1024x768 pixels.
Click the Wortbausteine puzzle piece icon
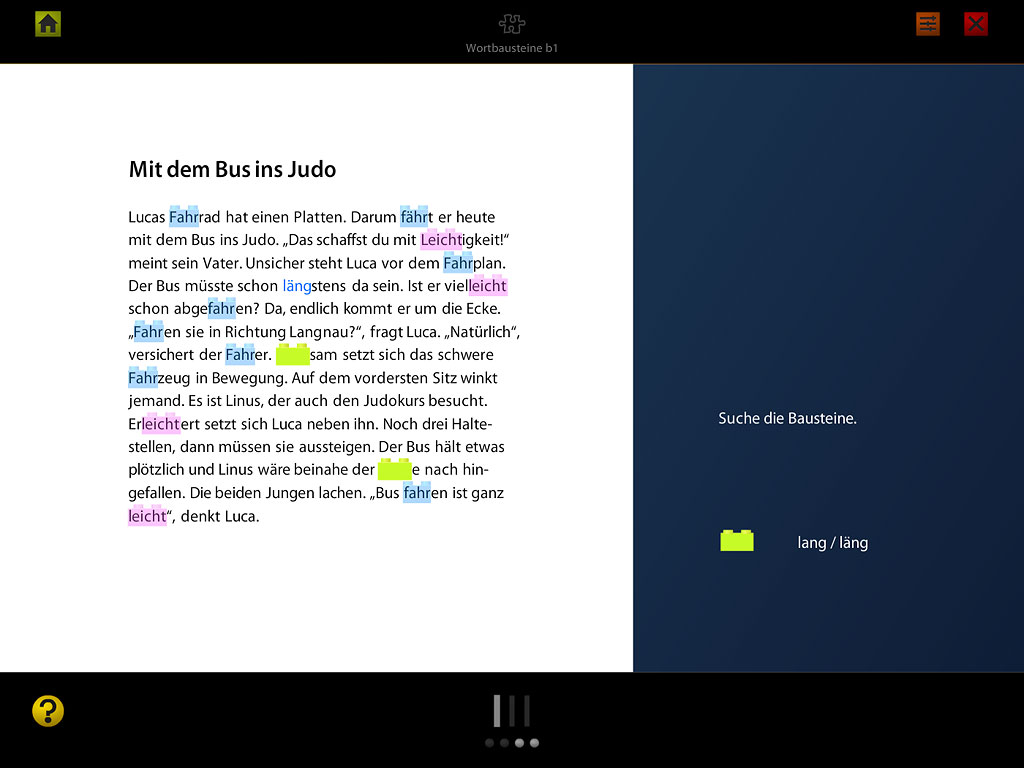[511, 23]
